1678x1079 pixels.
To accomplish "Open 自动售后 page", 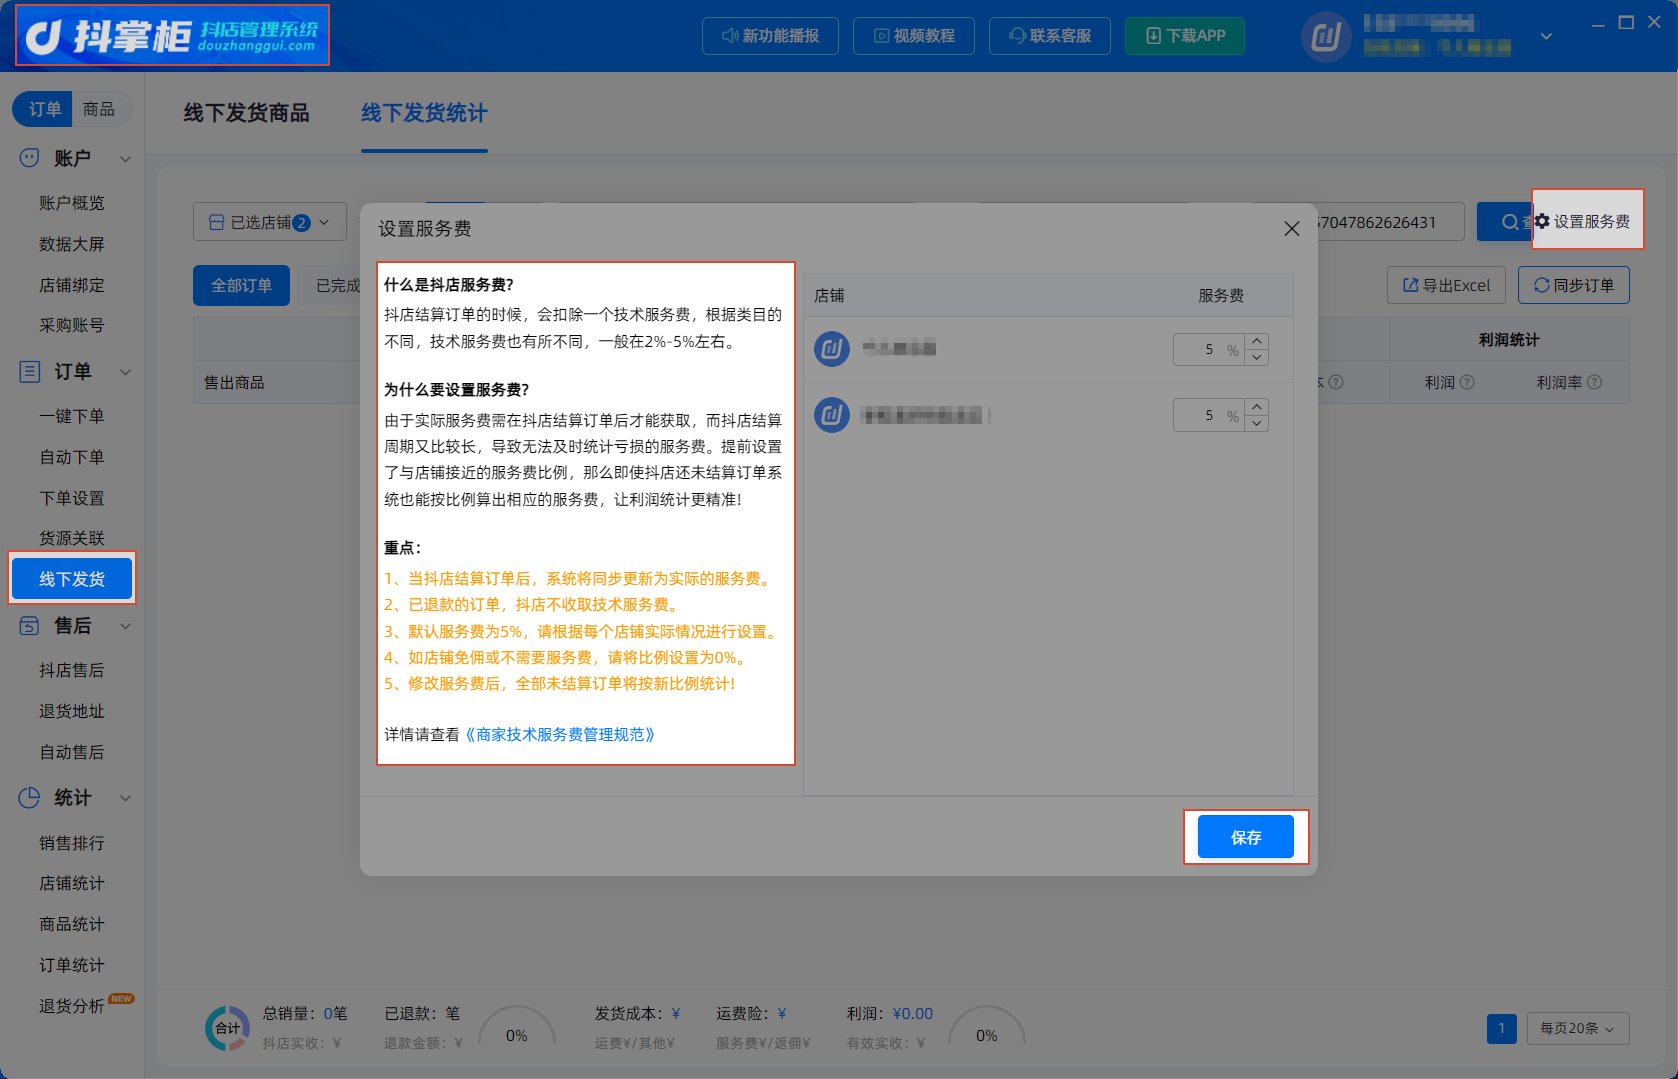I will point(72,752).
